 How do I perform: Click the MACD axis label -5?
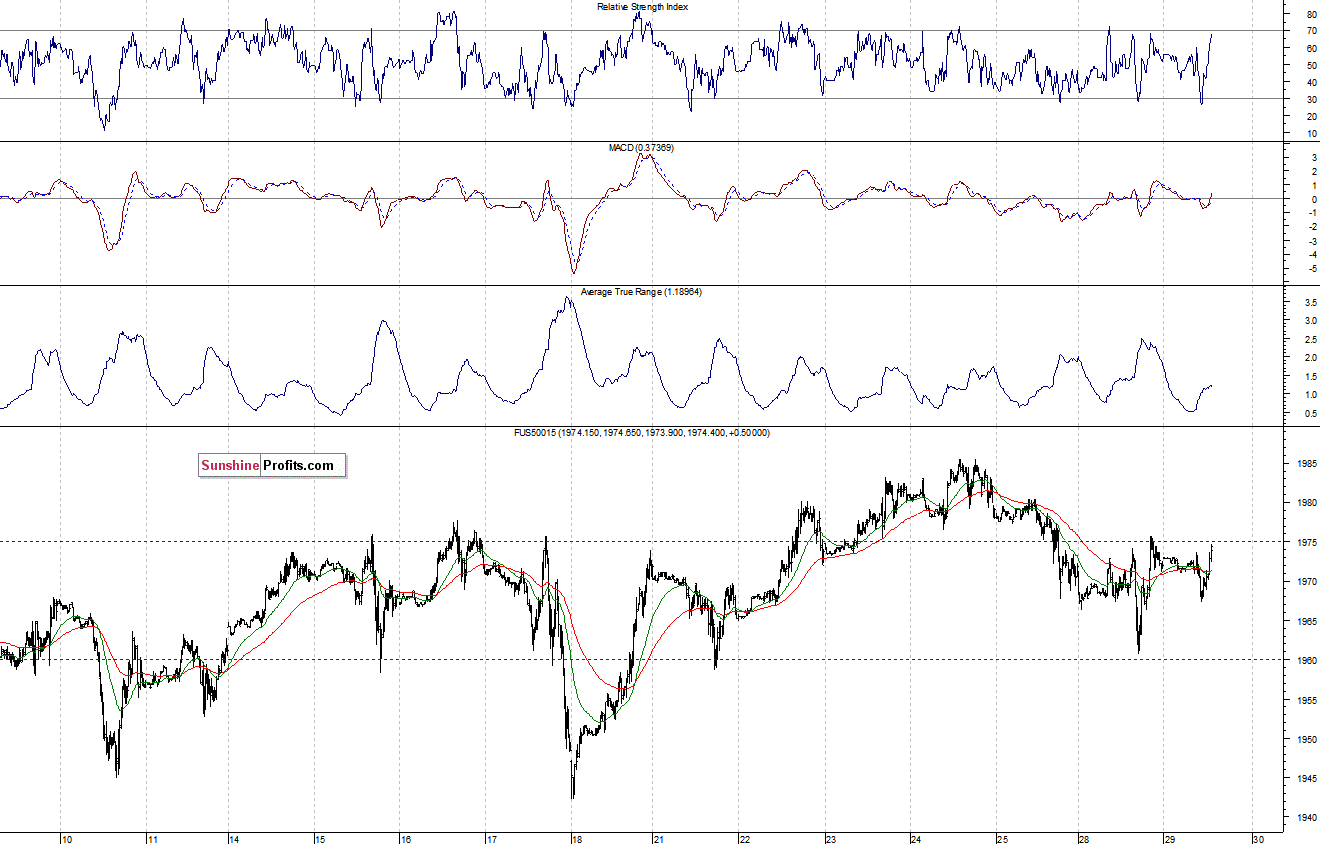pyautogui.click(x=1311, y=270)
